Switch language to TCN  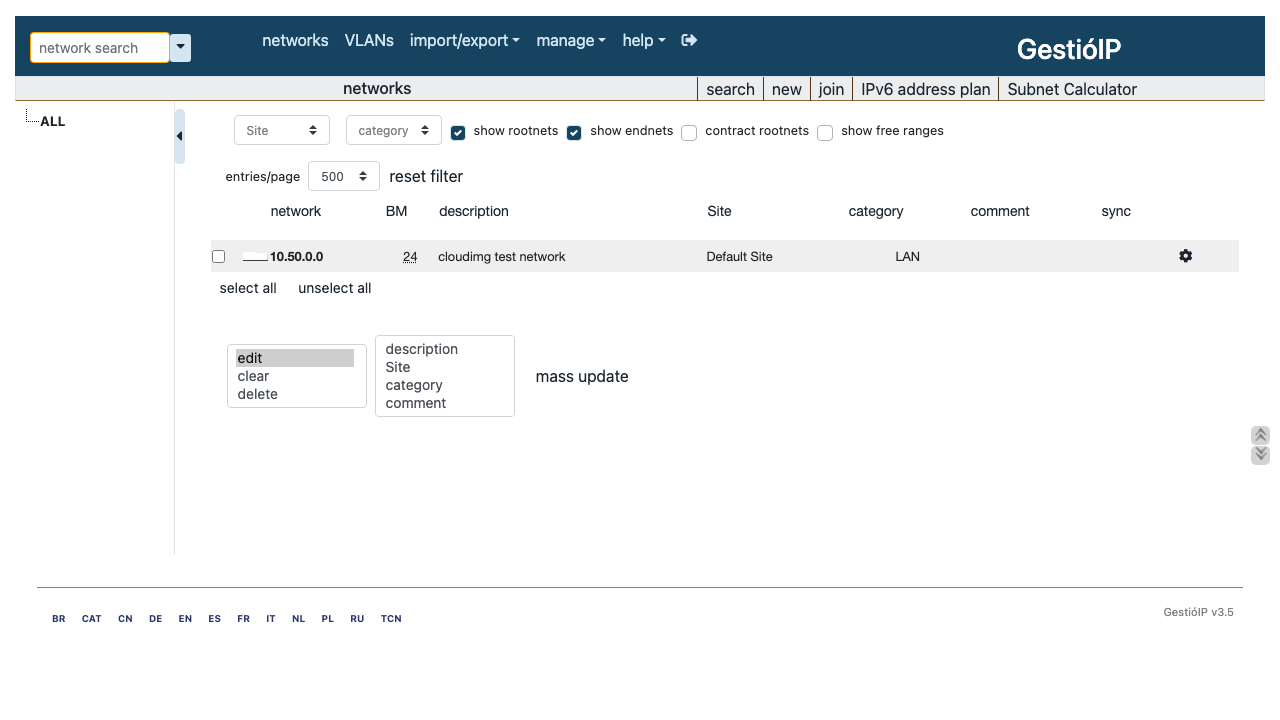coord(391,619)
